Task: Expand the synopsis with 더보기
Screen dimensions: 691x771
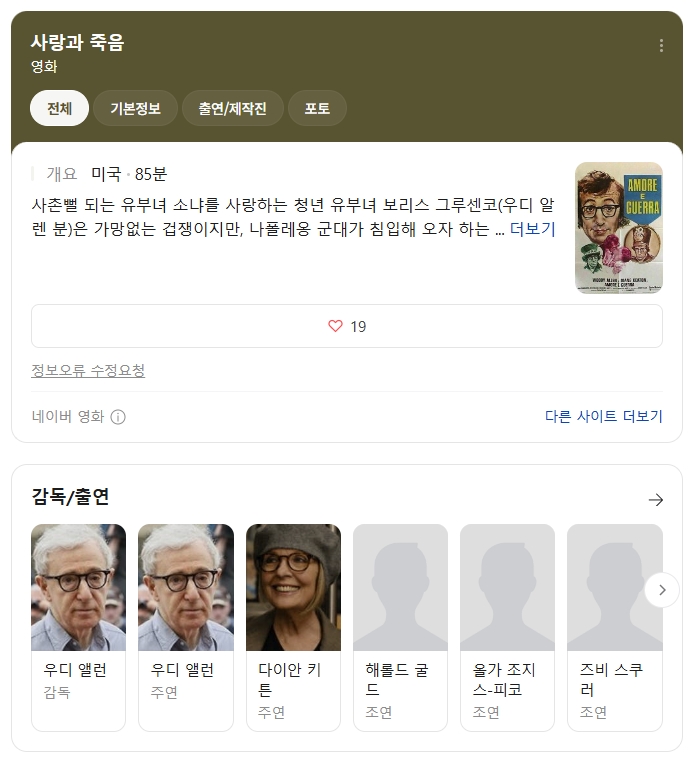Action: (532, 229)
